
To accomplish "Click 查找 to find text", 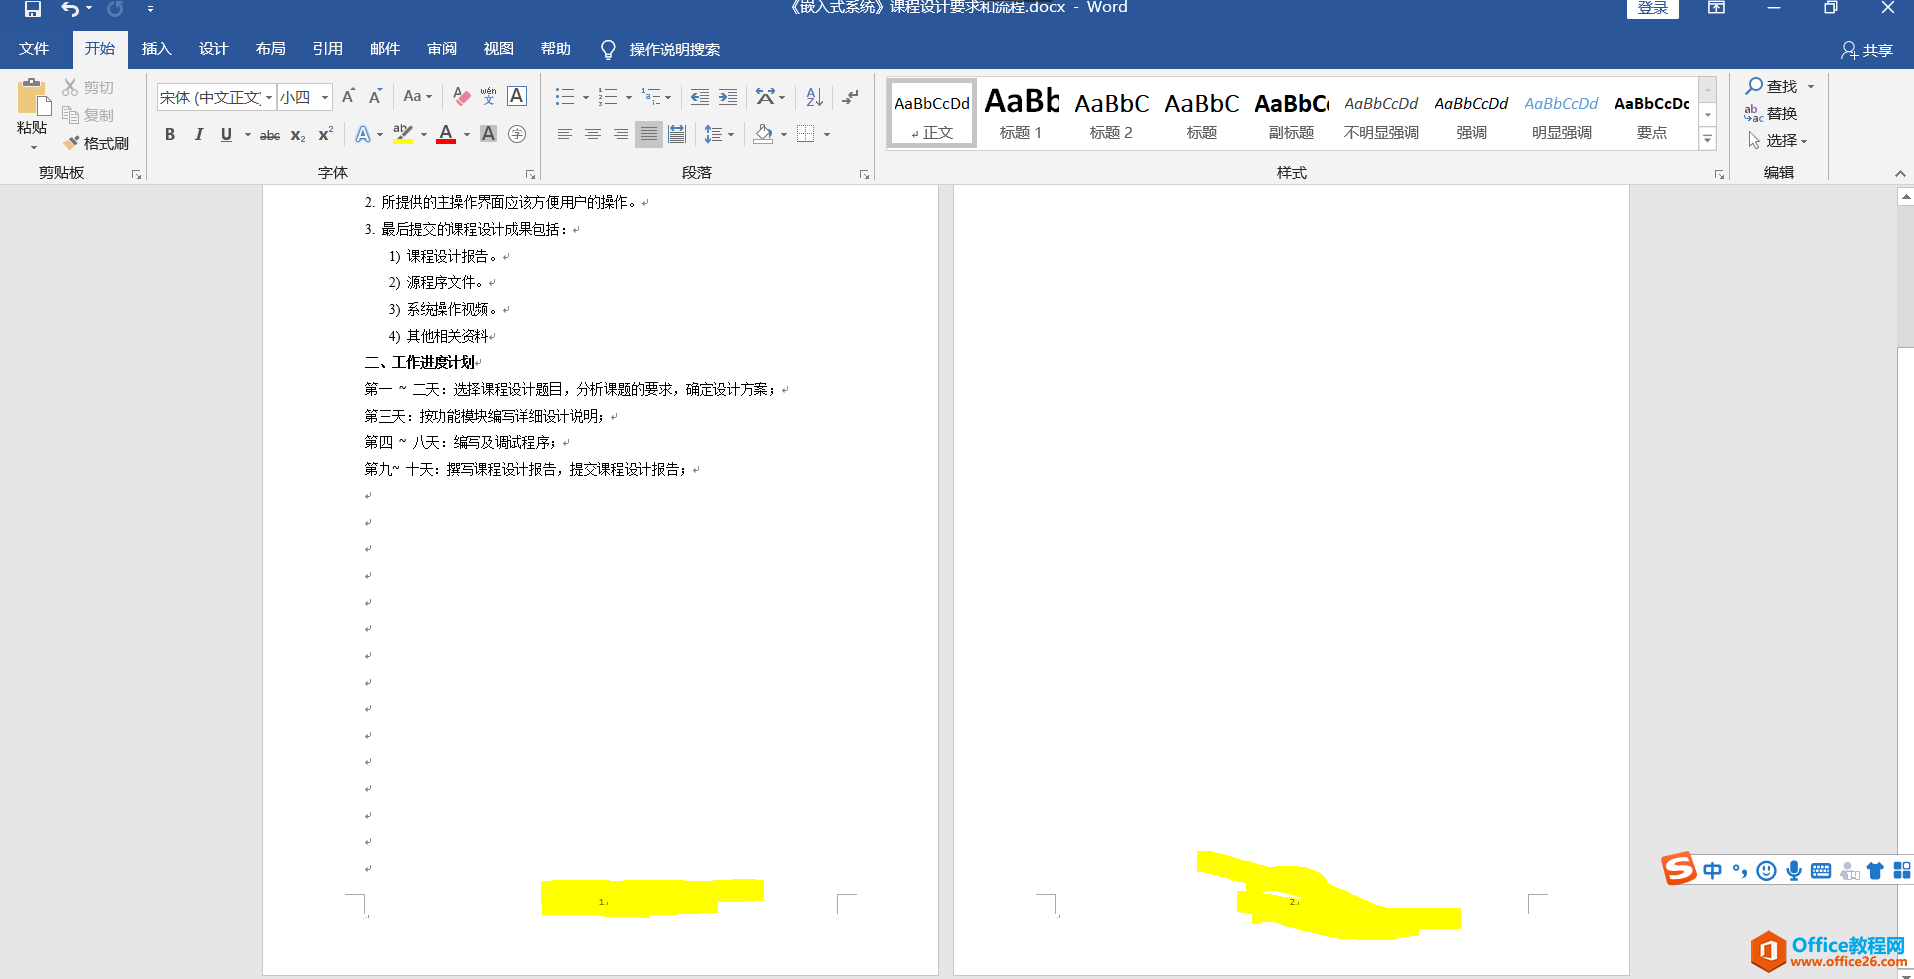I will pyautogui.click(x=1772, y=87).
